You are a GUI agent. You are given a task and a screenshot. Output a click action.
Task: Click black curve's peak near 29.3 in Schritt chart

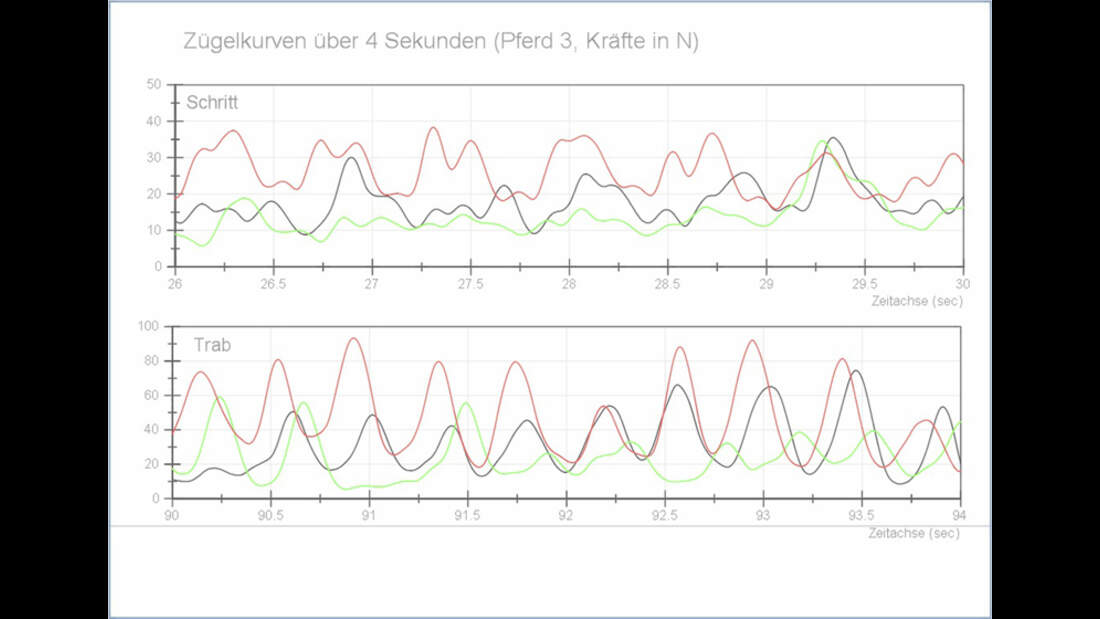[833, 138]
